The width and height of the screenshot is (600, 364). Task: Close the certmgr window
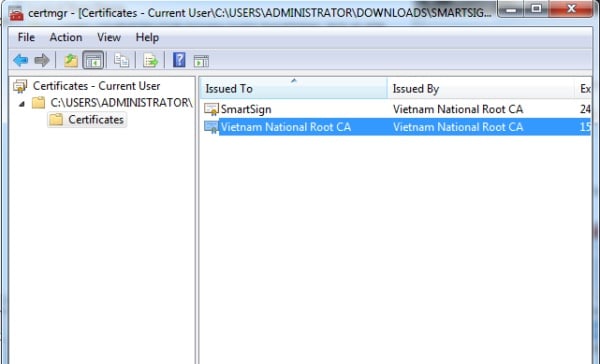[571, 9]
